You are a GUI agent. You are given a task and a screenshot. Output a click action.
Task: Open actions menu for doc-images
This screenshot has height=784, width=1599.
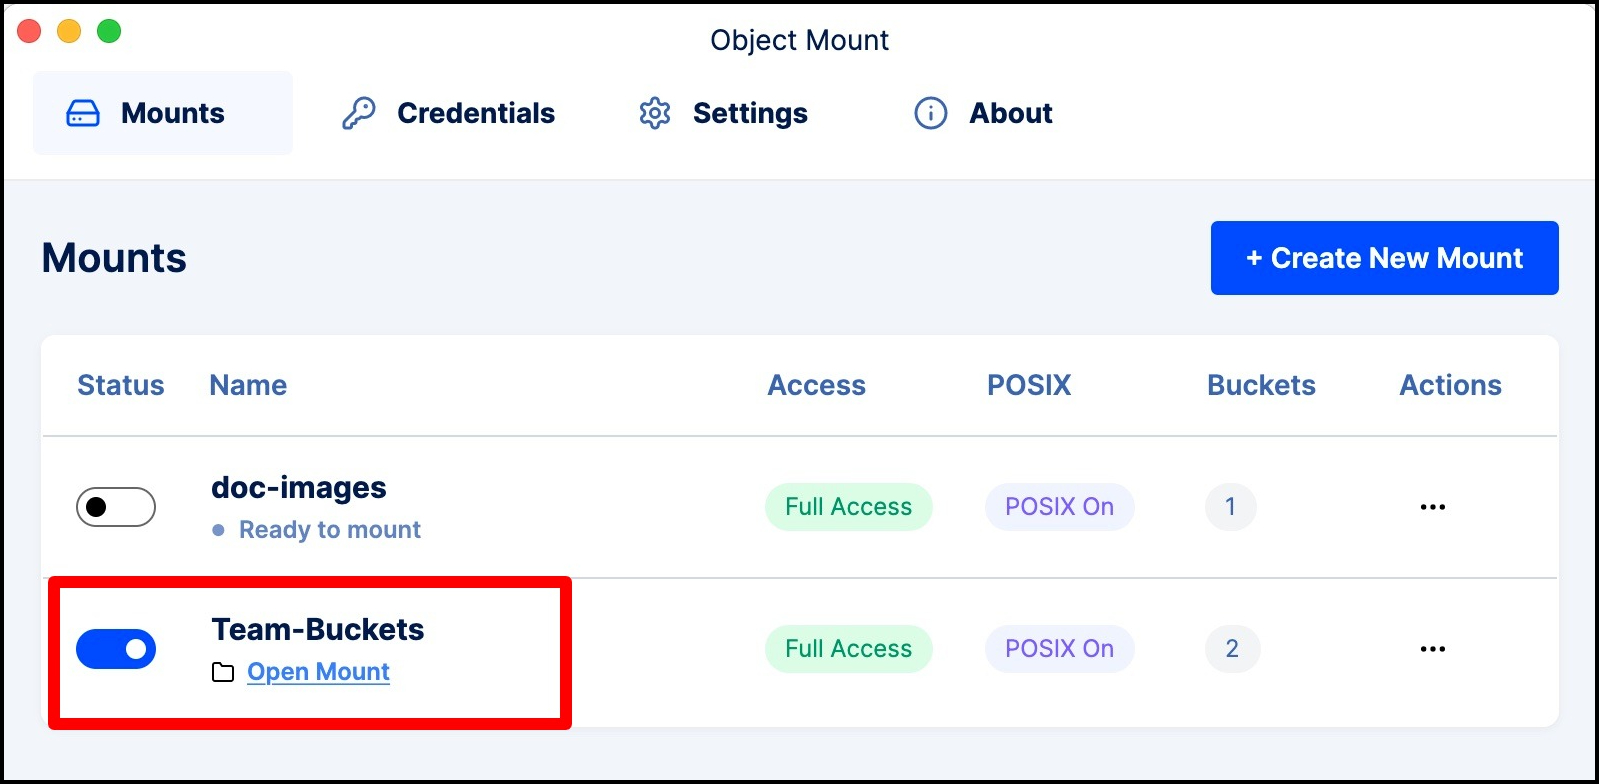[1432, 507]
